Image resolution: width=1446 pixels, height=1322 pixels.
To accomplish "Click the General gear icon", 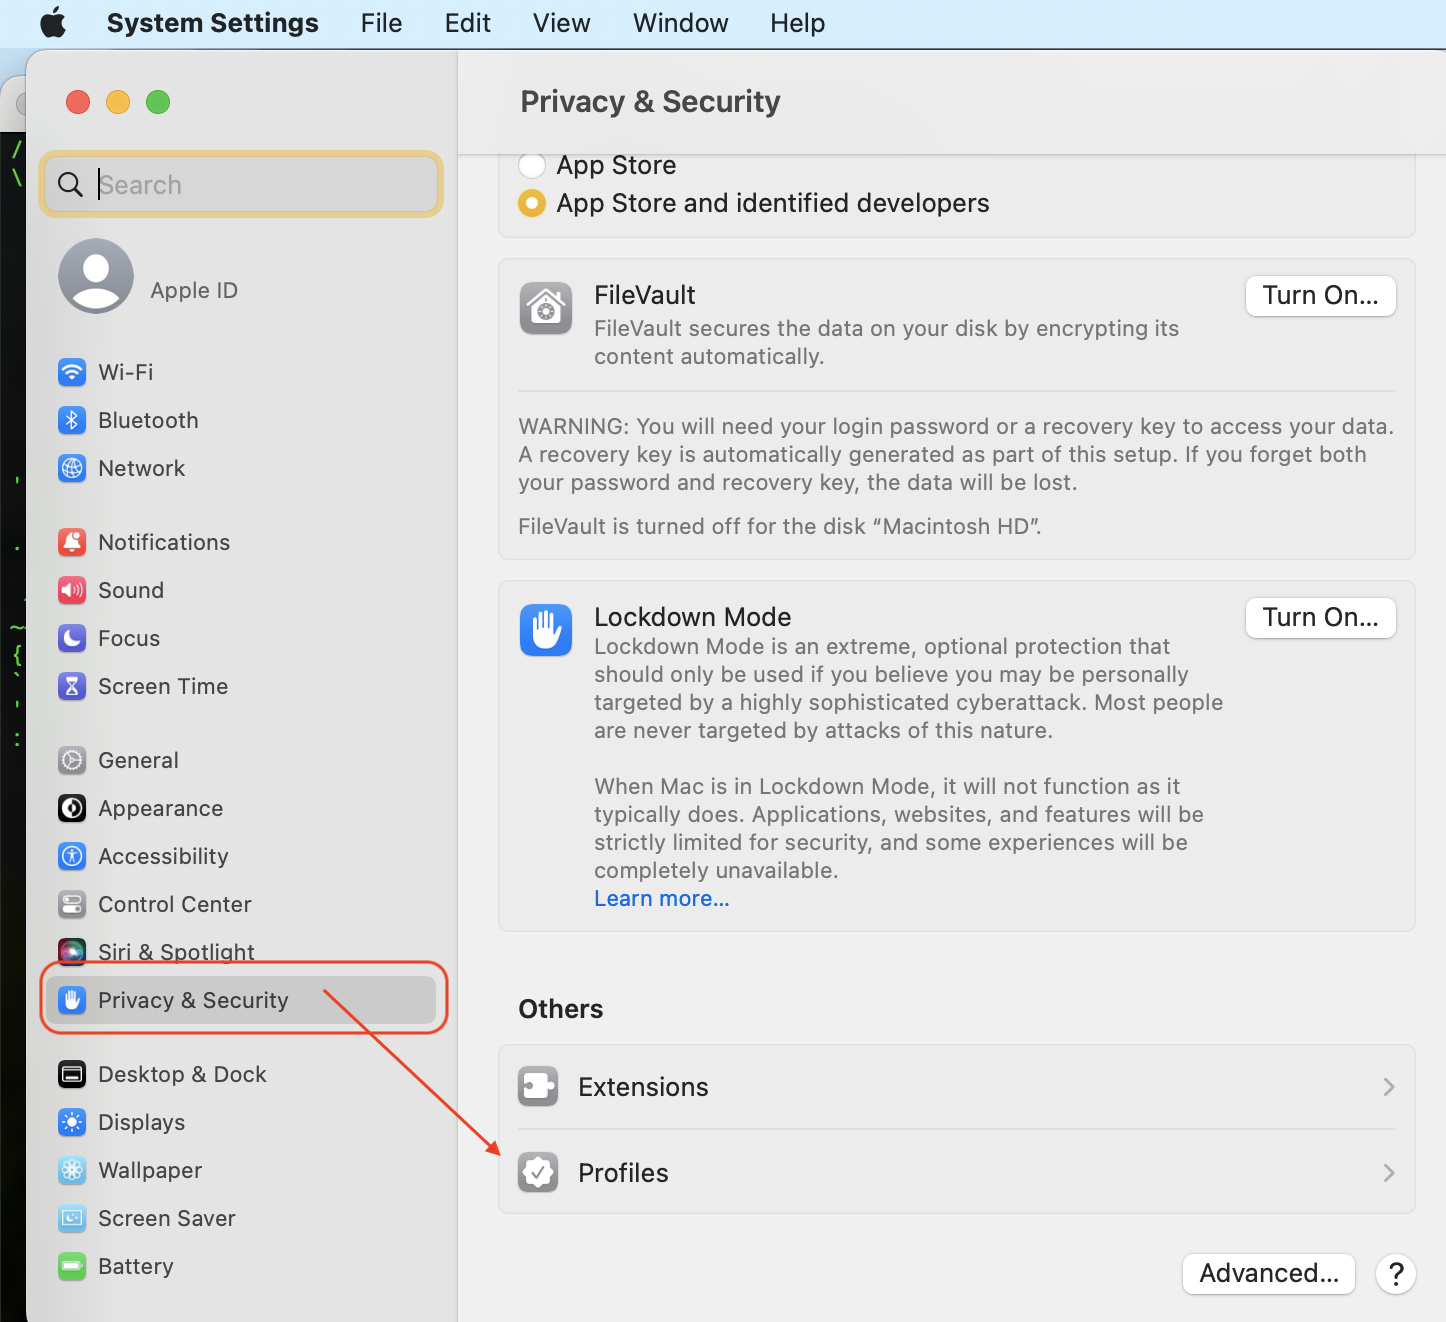I will point(72,760).
